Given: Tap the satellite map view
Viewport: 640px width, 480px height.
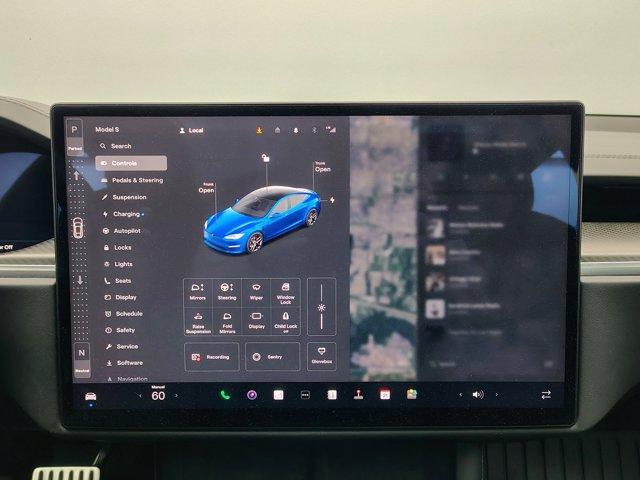Looking at the screenshot, I should tap(384, 249).
